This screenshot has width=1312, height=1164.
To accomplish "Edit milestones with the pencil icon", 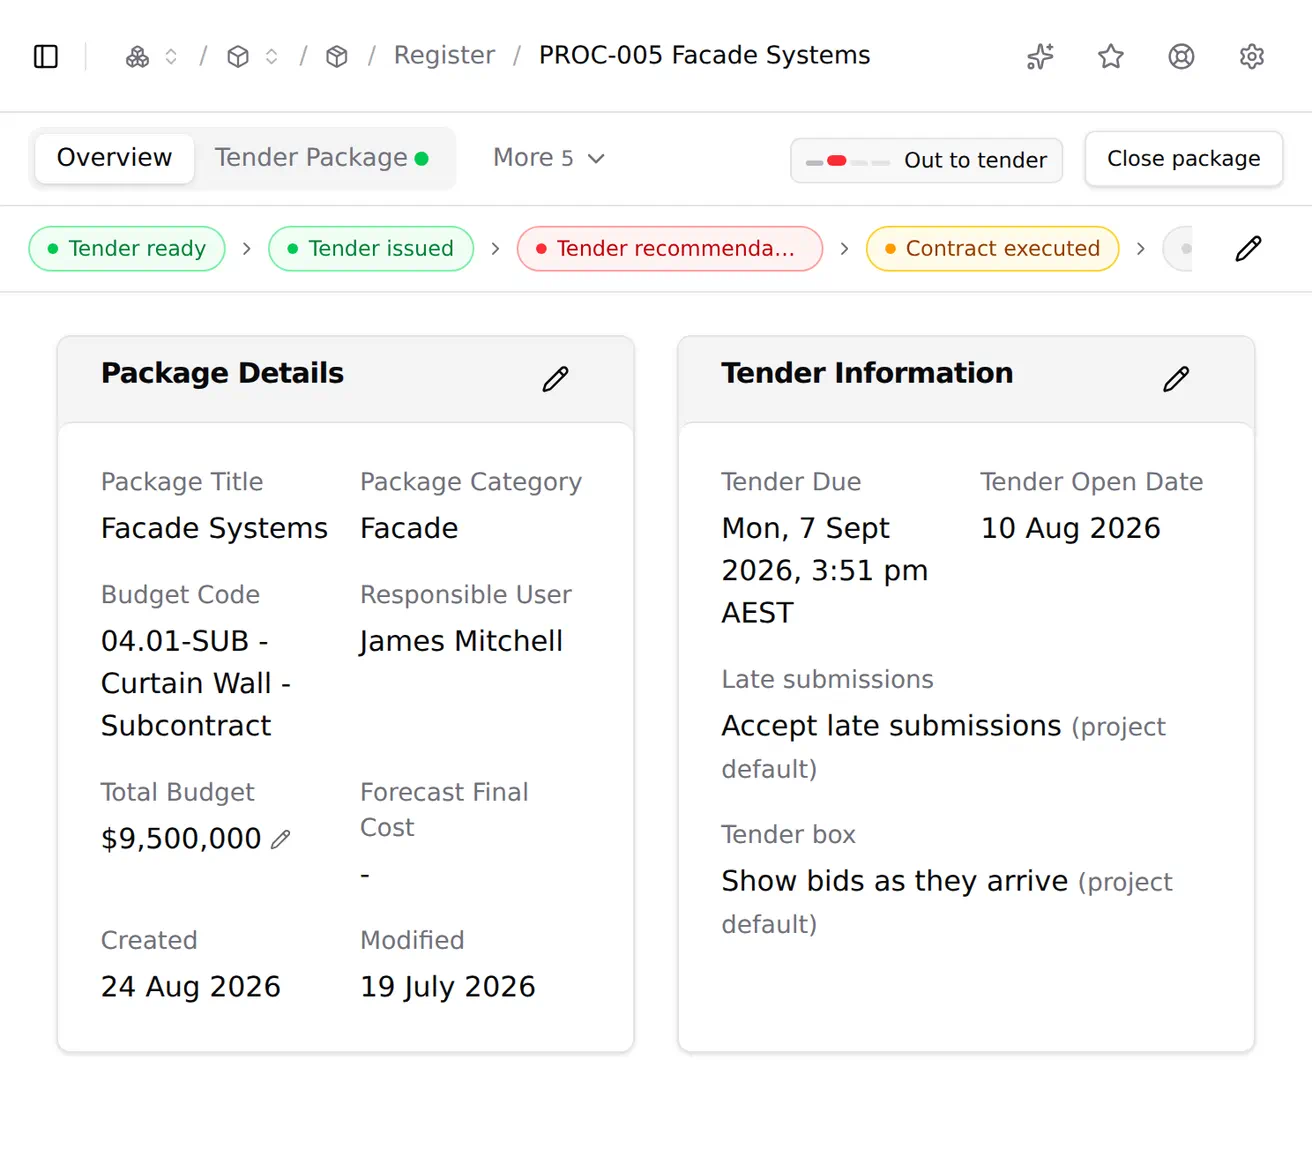I will coord(1248,249).
